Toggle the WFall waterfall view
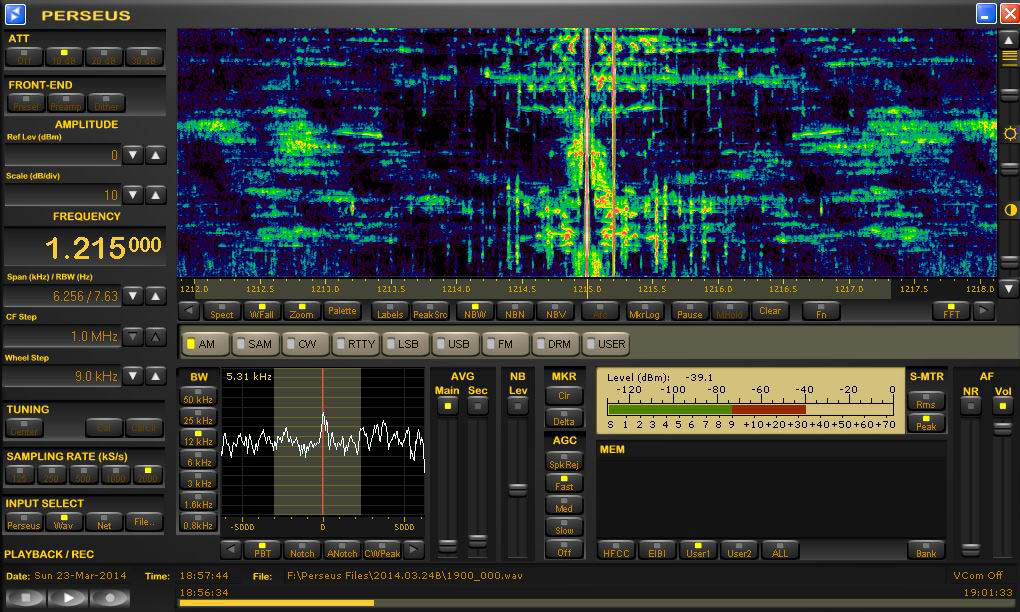1020x612 pixels. point(262,311)
